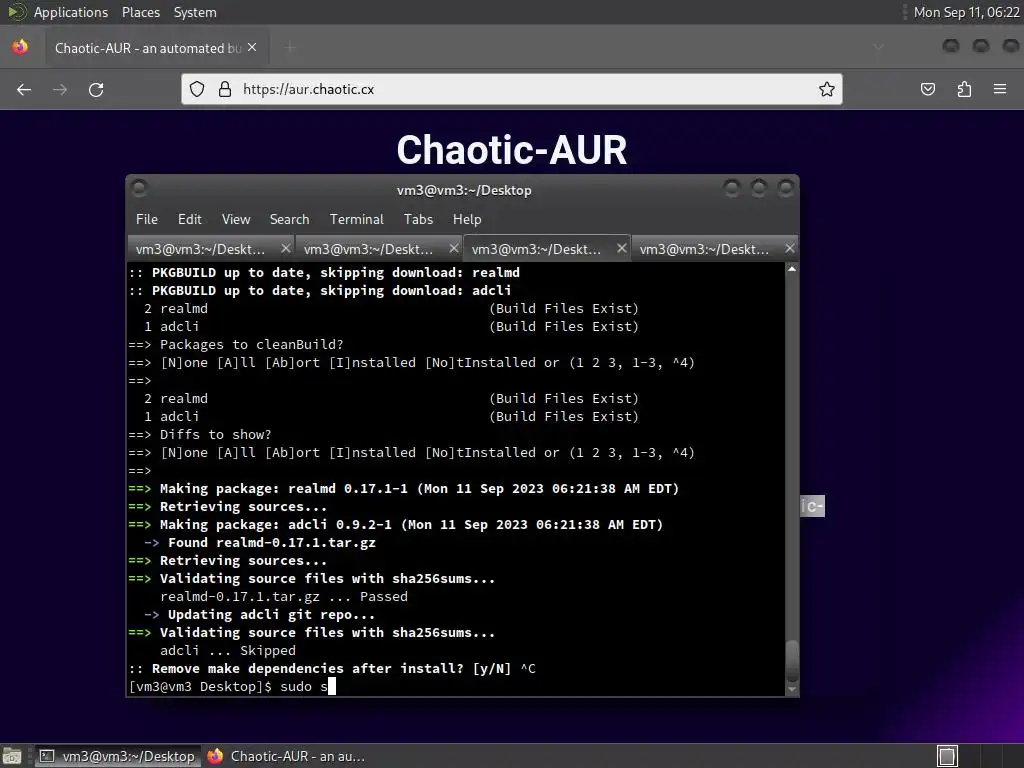The width and height of the screenshot is (1024, 768).
Task: Select terminal vm3@vm3:~/Desktop taskbar button
Action: (118, 756)
